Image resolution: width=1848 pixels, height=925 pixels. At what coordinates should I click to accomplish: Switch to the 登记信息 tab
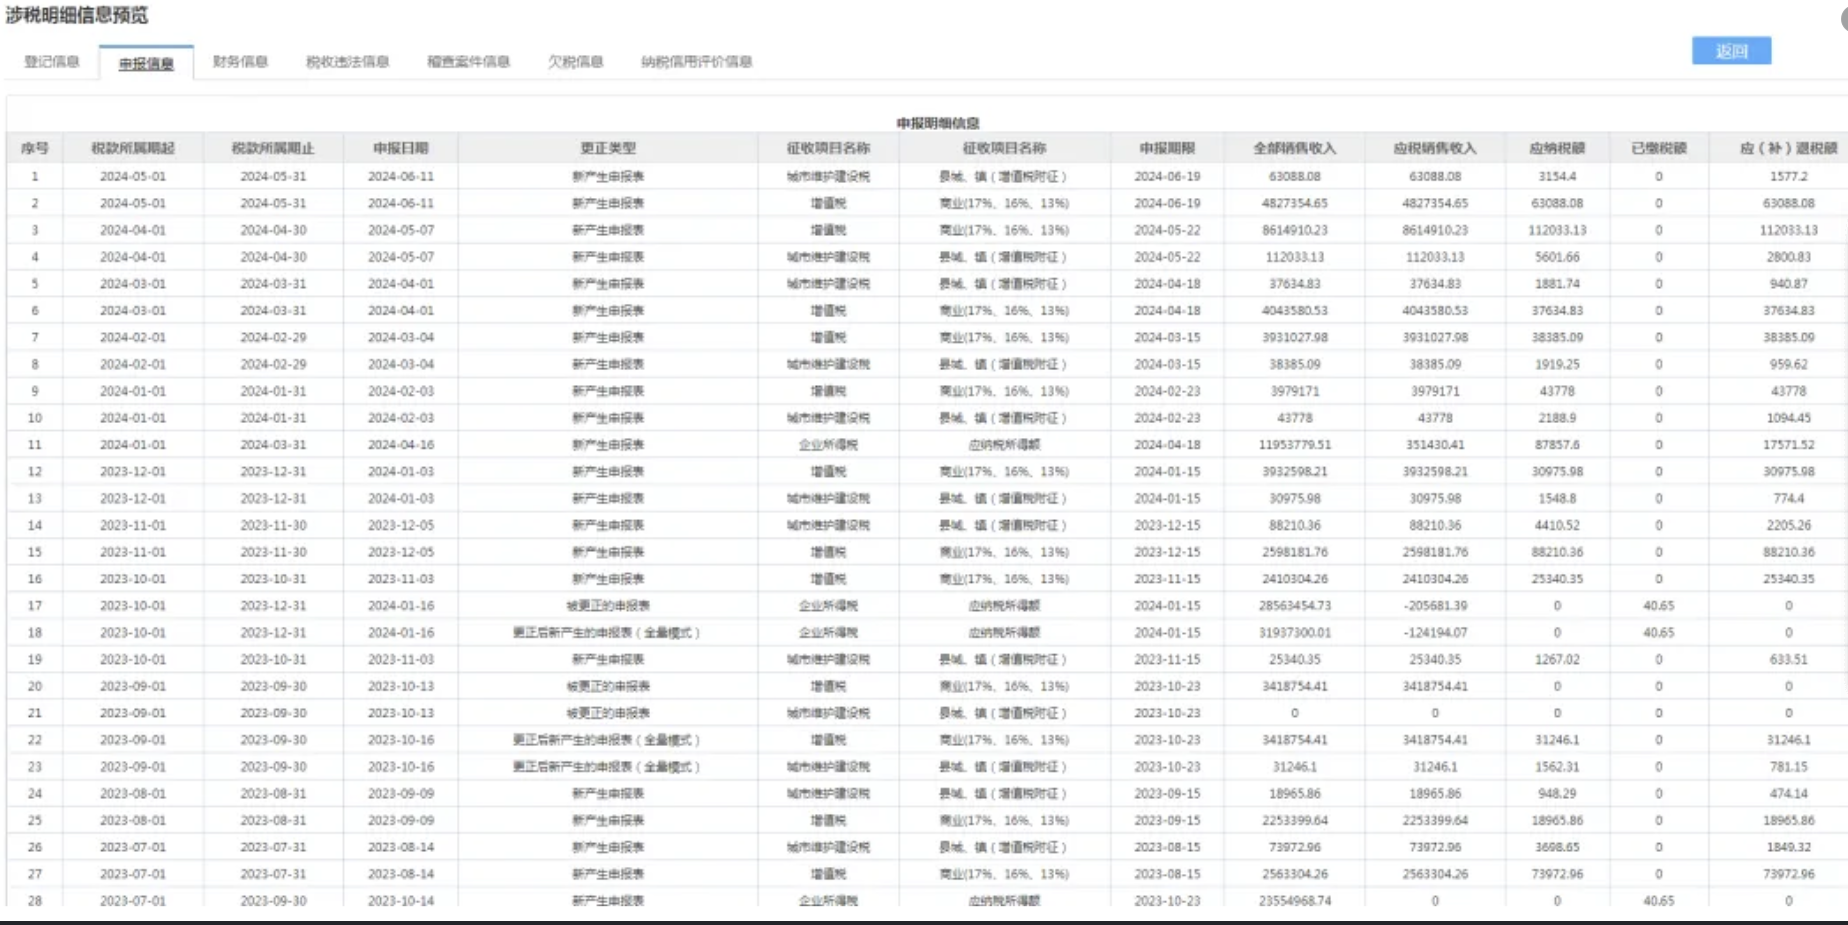coord(52,62)
